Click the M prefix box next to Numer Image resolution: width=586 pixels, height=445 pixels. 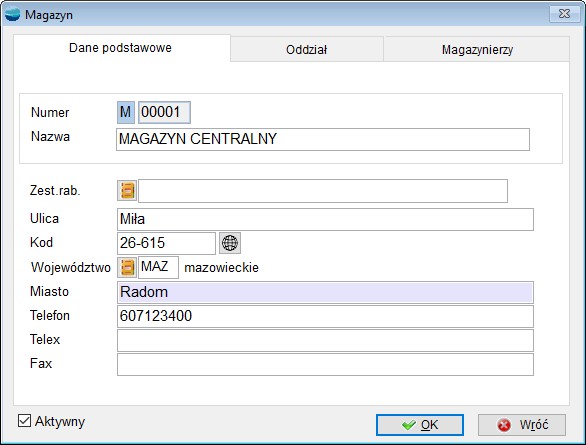(126, 112)
